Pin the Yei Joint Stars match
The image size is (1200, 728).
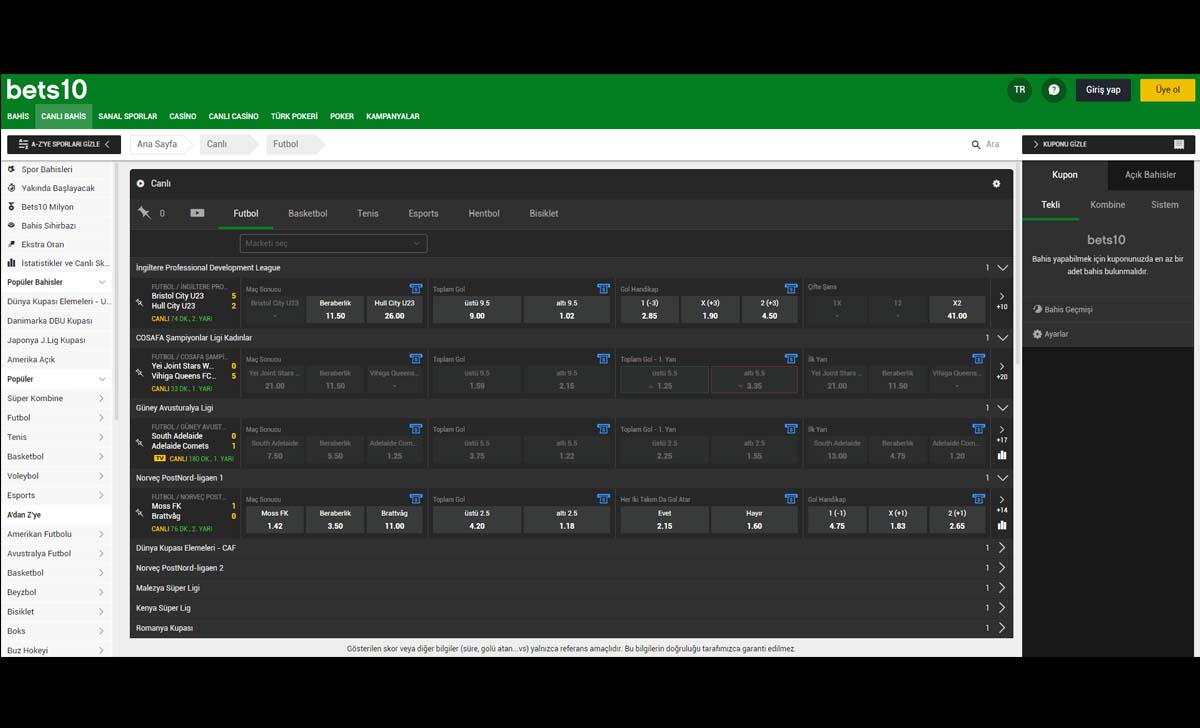[140, 371]
